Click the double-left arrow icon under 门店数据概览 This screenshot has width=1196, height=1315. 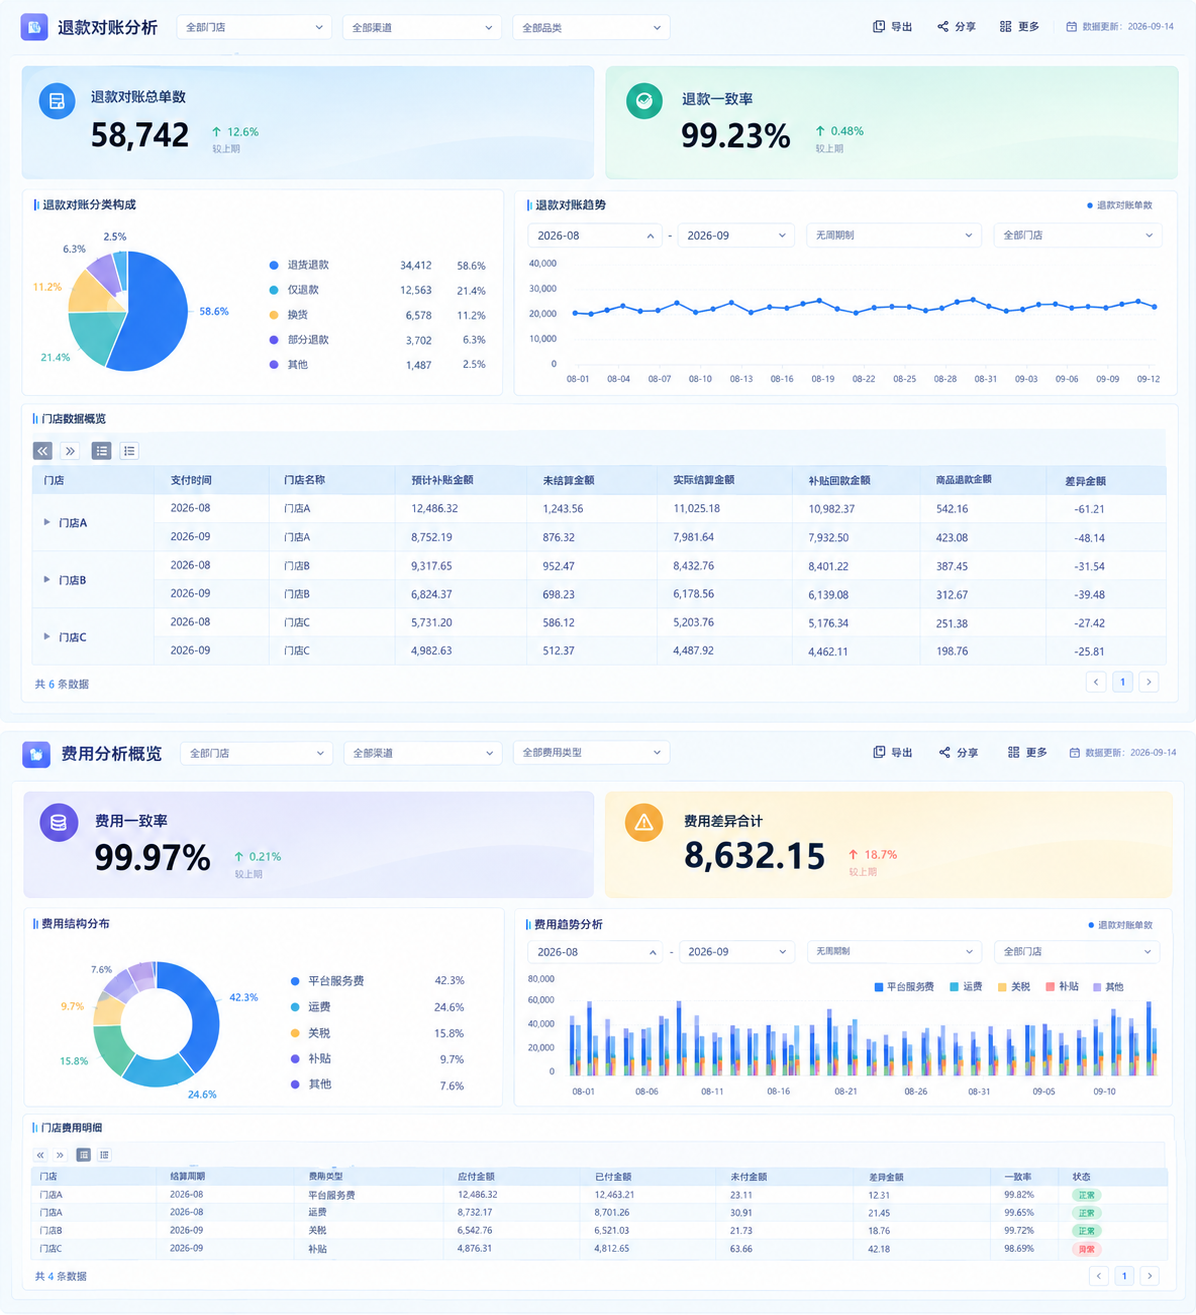[x=43, y=451]
